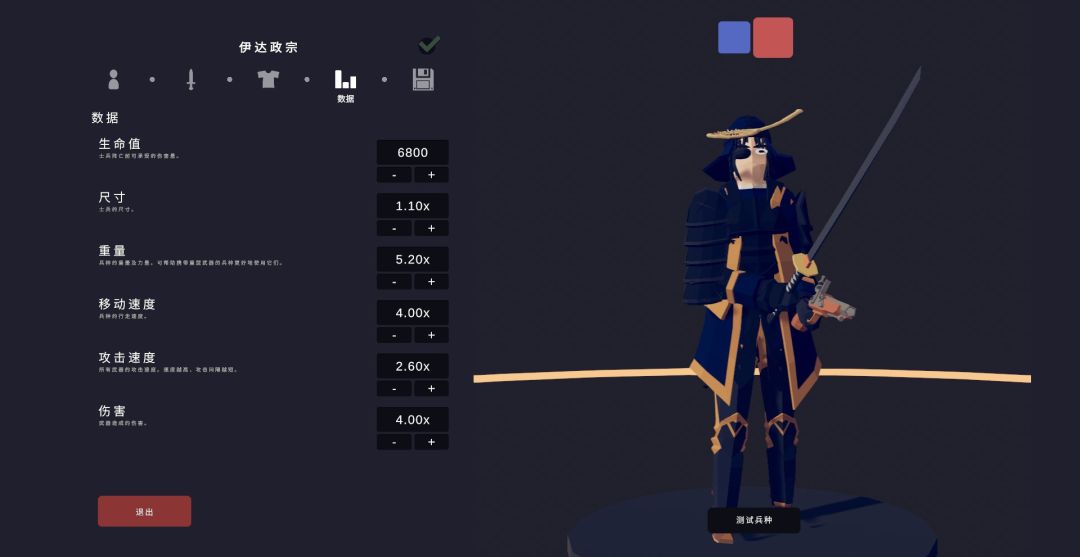Screen dimensions: 1080x557
Task: Click the 生命值 label
Action: click(120, 144)
